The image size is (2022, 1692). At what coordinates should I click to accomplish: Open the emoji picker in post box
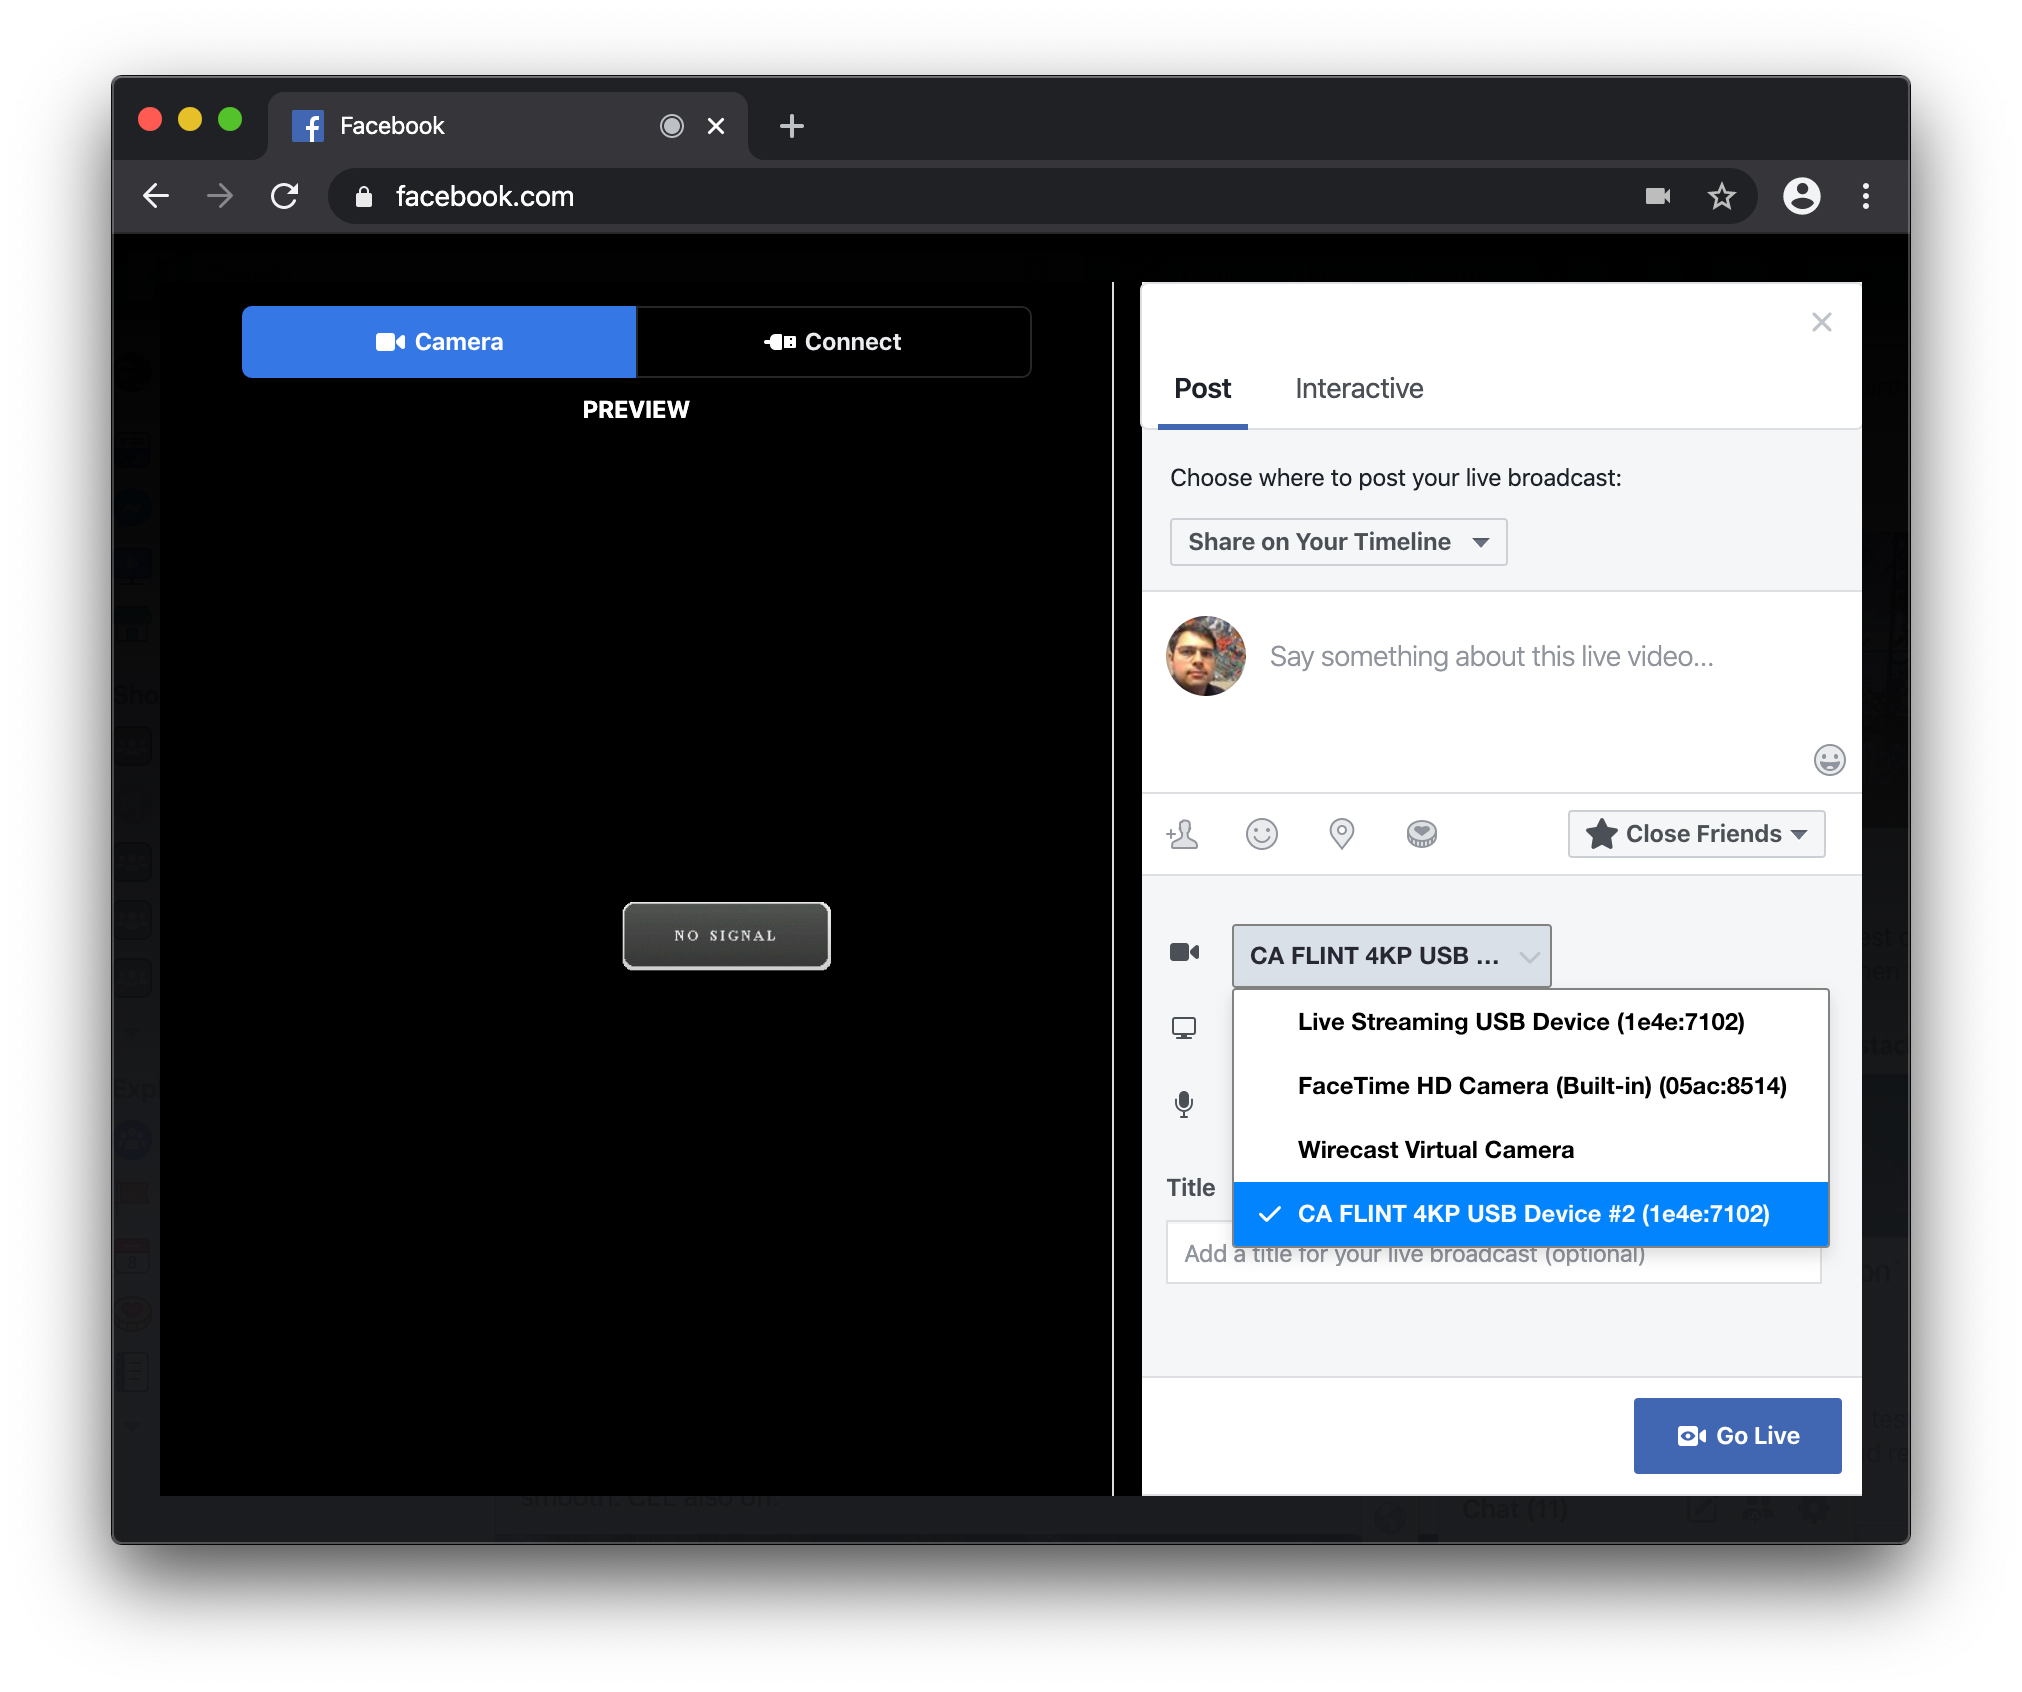pyautogui.click(x=1829, y=760)
